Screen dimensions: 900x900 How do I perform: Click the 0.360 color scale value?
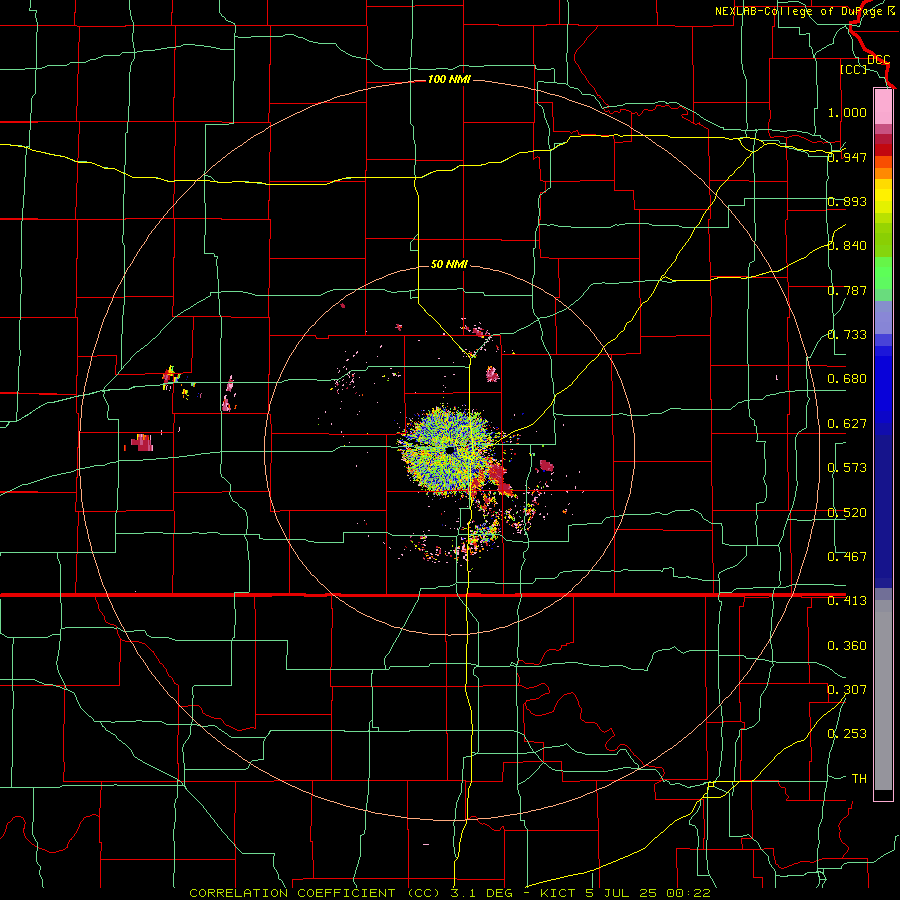[847, 646]
